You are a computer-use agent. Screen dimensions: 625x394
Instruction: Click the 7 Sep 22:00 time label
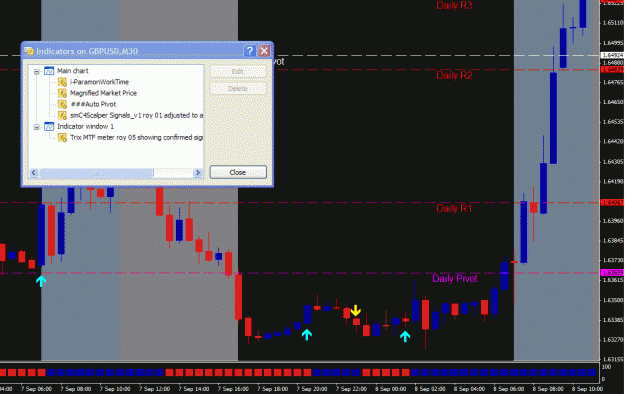351,389
